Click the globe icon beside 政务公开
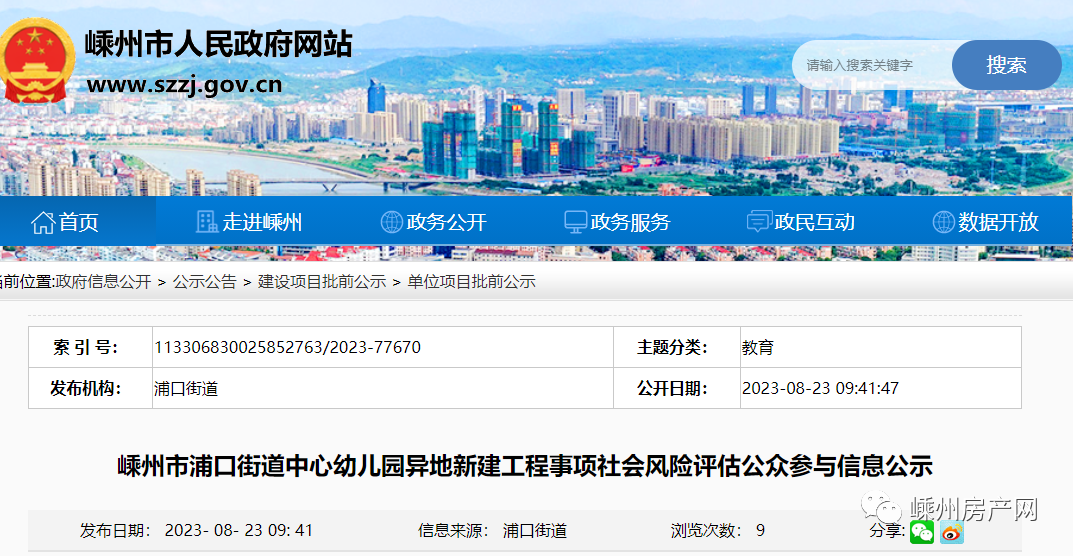The width and height of the screenshot is (1073, 556). 391,222
